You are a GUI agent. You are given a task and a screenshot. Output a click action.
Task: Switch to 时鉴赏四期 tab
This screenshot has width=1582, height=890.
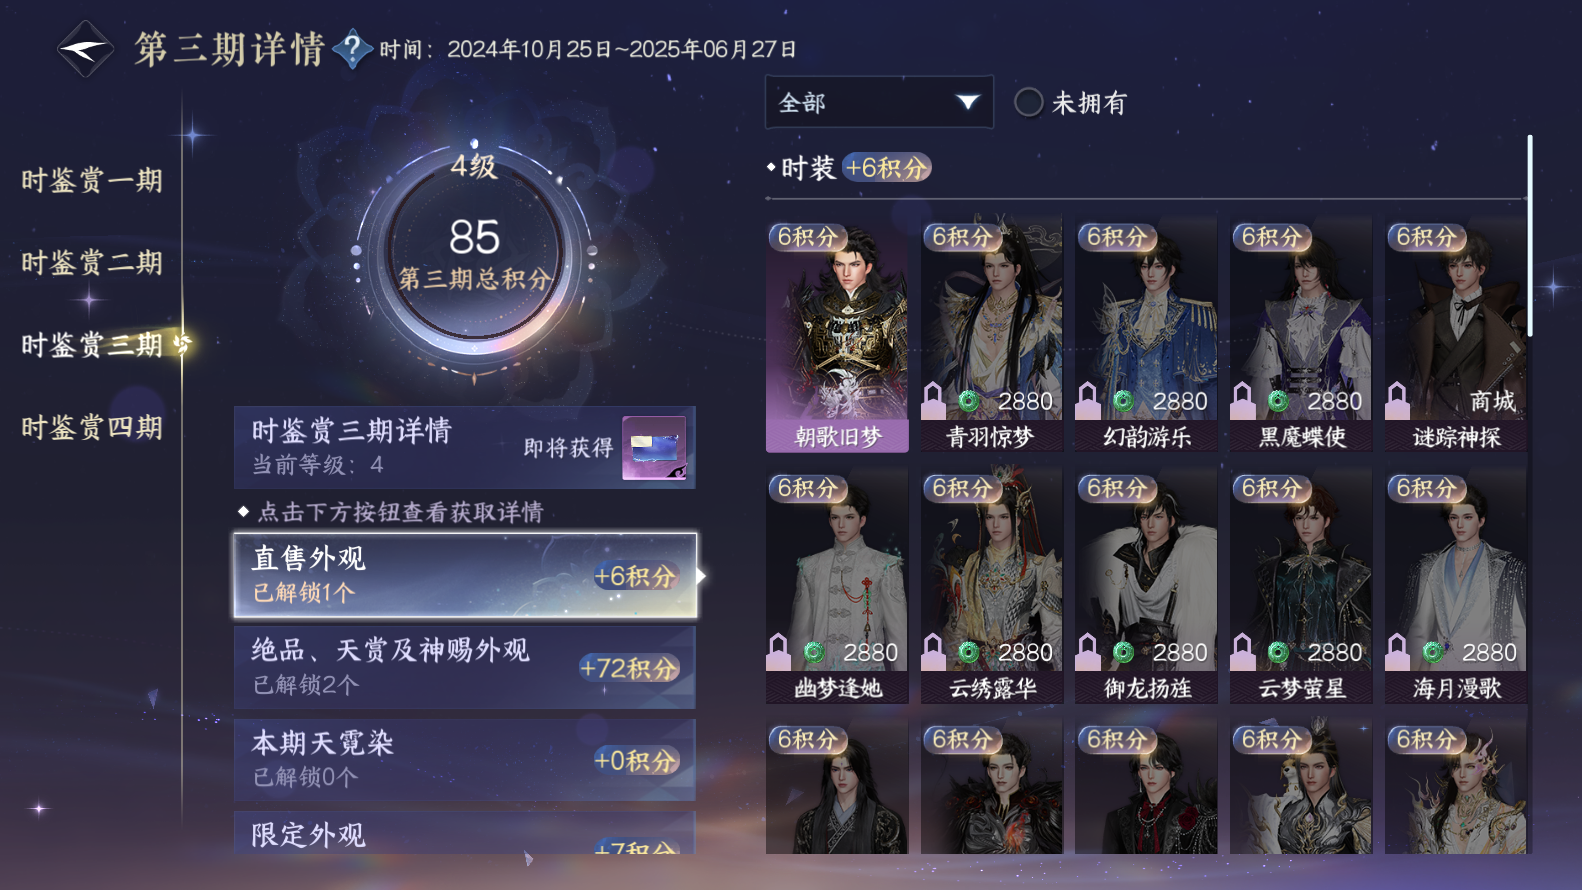[x=92, y=428]
